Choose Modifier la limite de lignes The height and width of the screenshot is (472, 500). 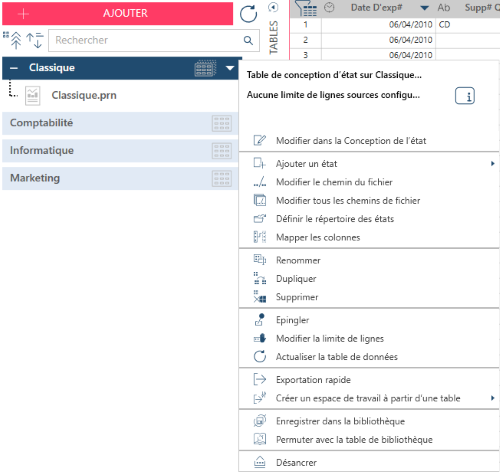pyautogui.click(x=369, y=338)
